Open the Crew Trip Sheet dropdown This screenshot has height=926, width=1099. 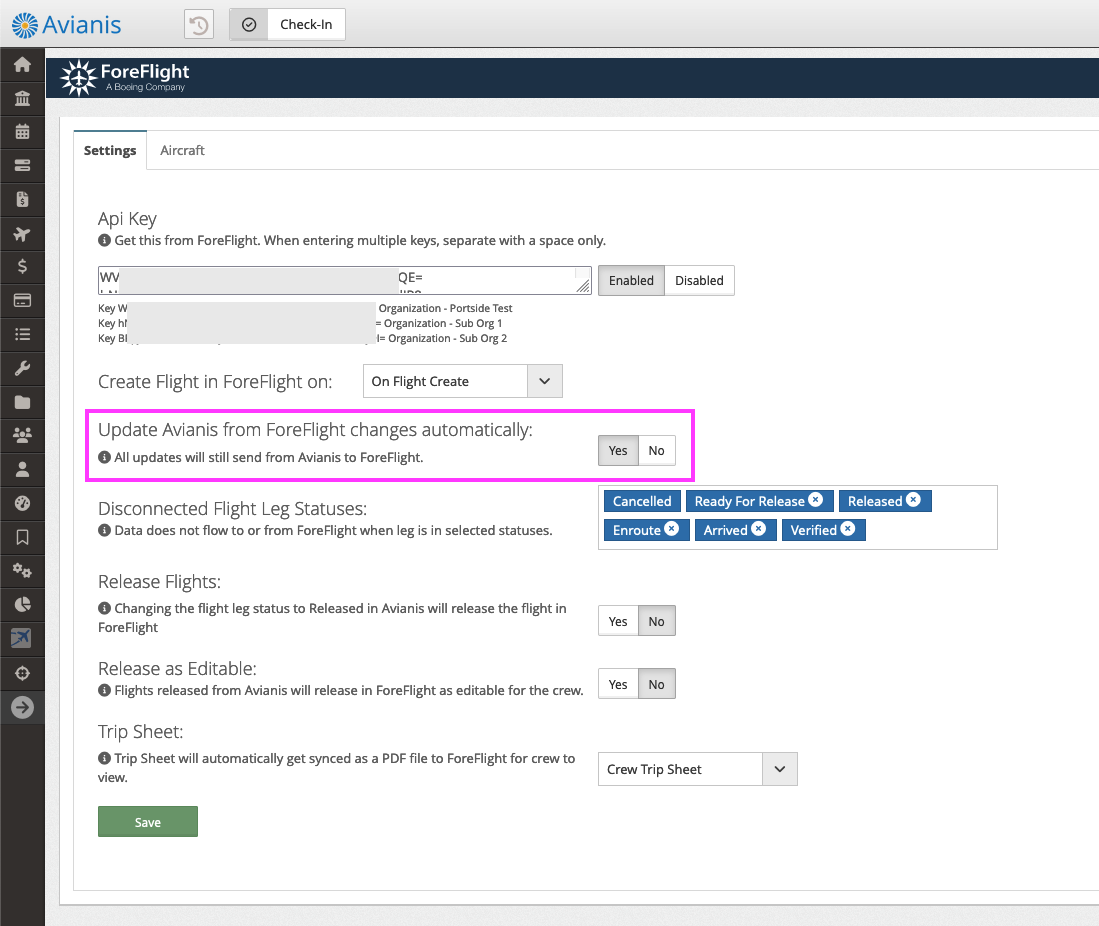click(x=697, y=769)
